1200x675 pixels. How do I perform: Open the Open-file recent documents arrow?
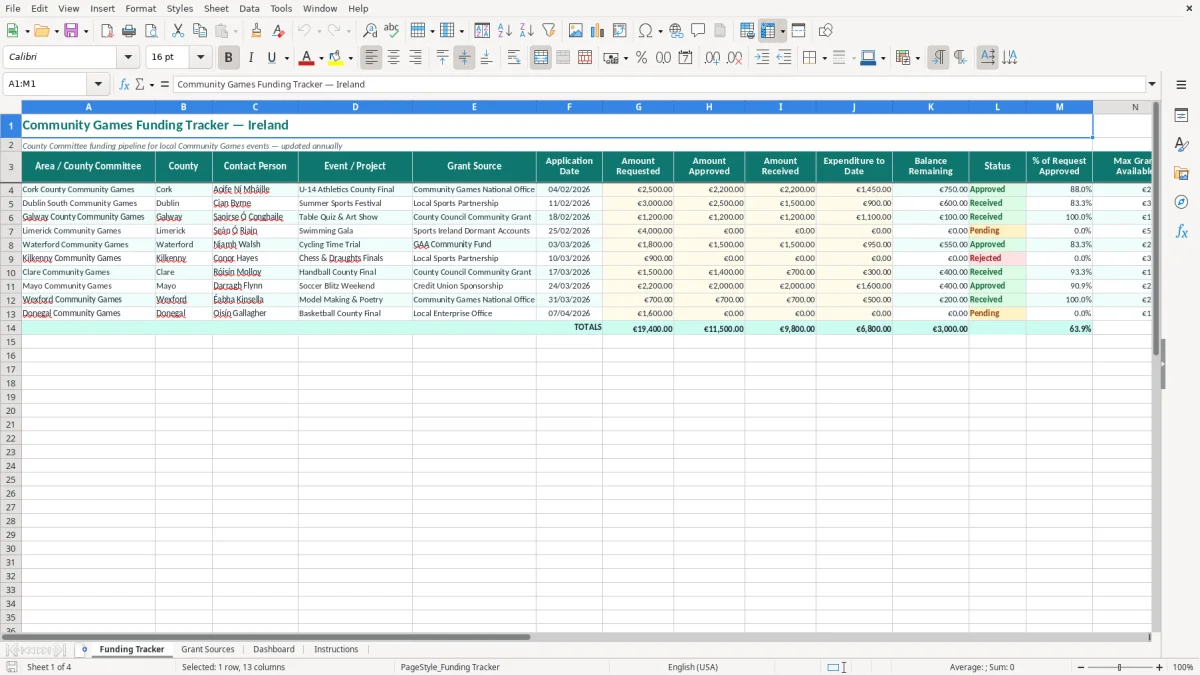(57, 31)
